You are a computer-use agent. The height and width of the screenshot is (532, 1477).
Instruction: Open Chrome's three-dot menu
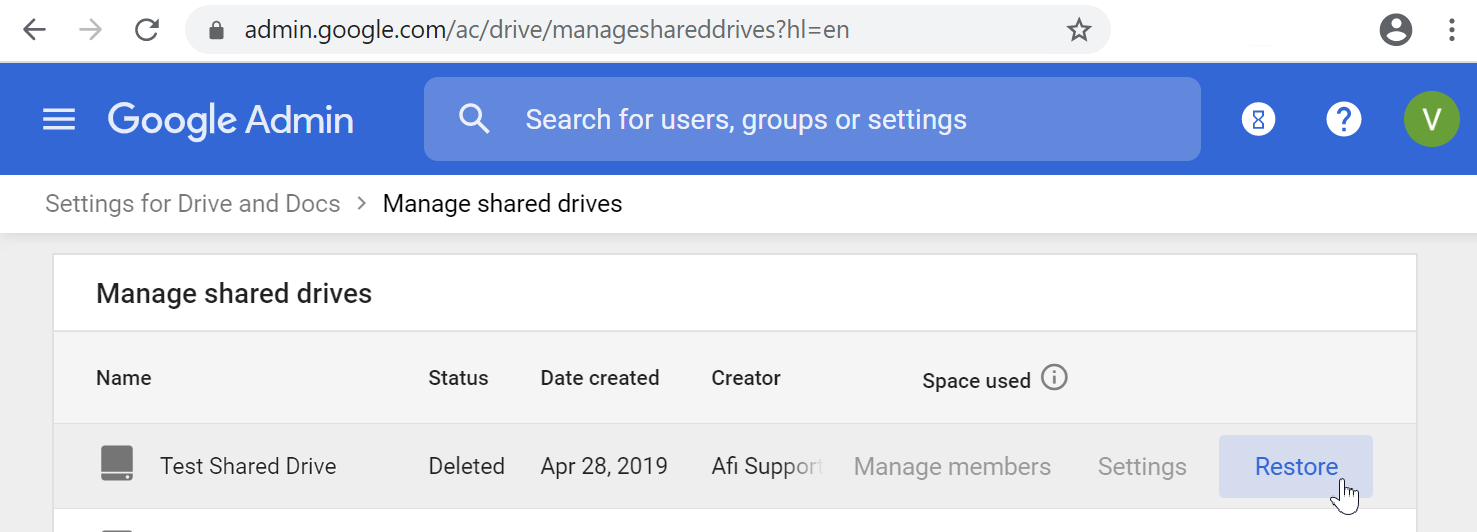(x=1451, y=30)
